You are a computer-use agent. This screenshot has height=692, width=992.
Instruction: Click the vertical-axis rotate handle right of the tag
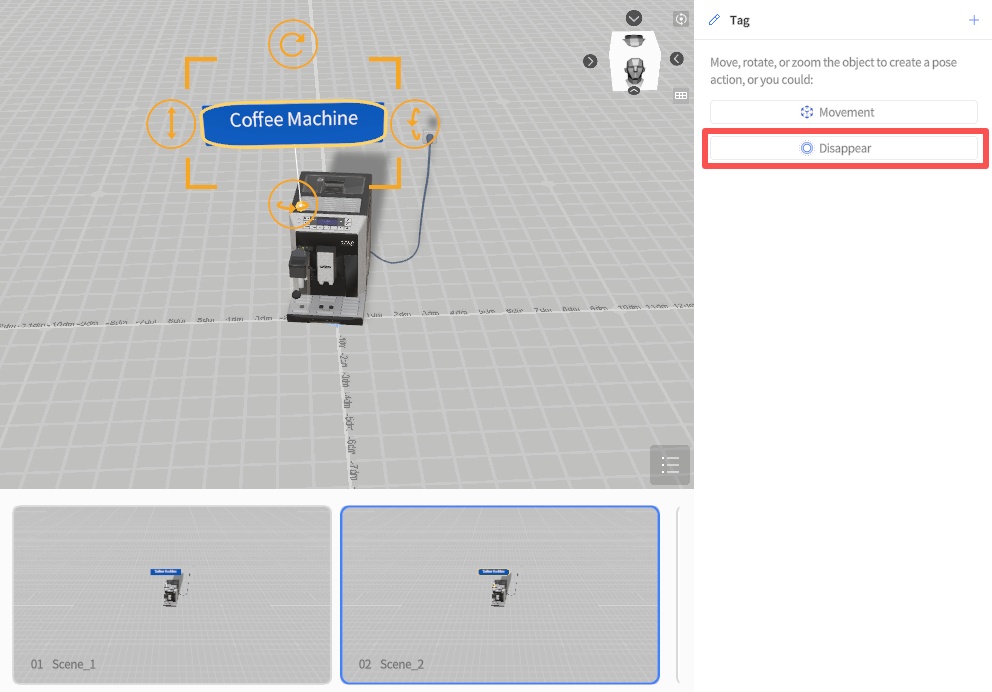(414, 123)
